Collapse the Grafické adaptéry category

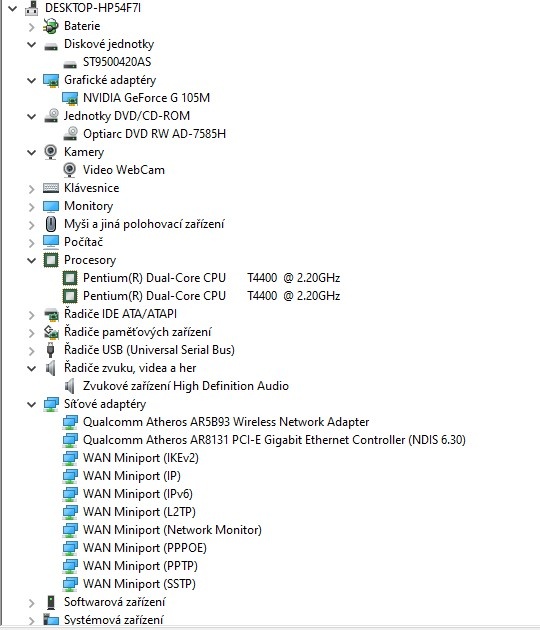[31, 80]
